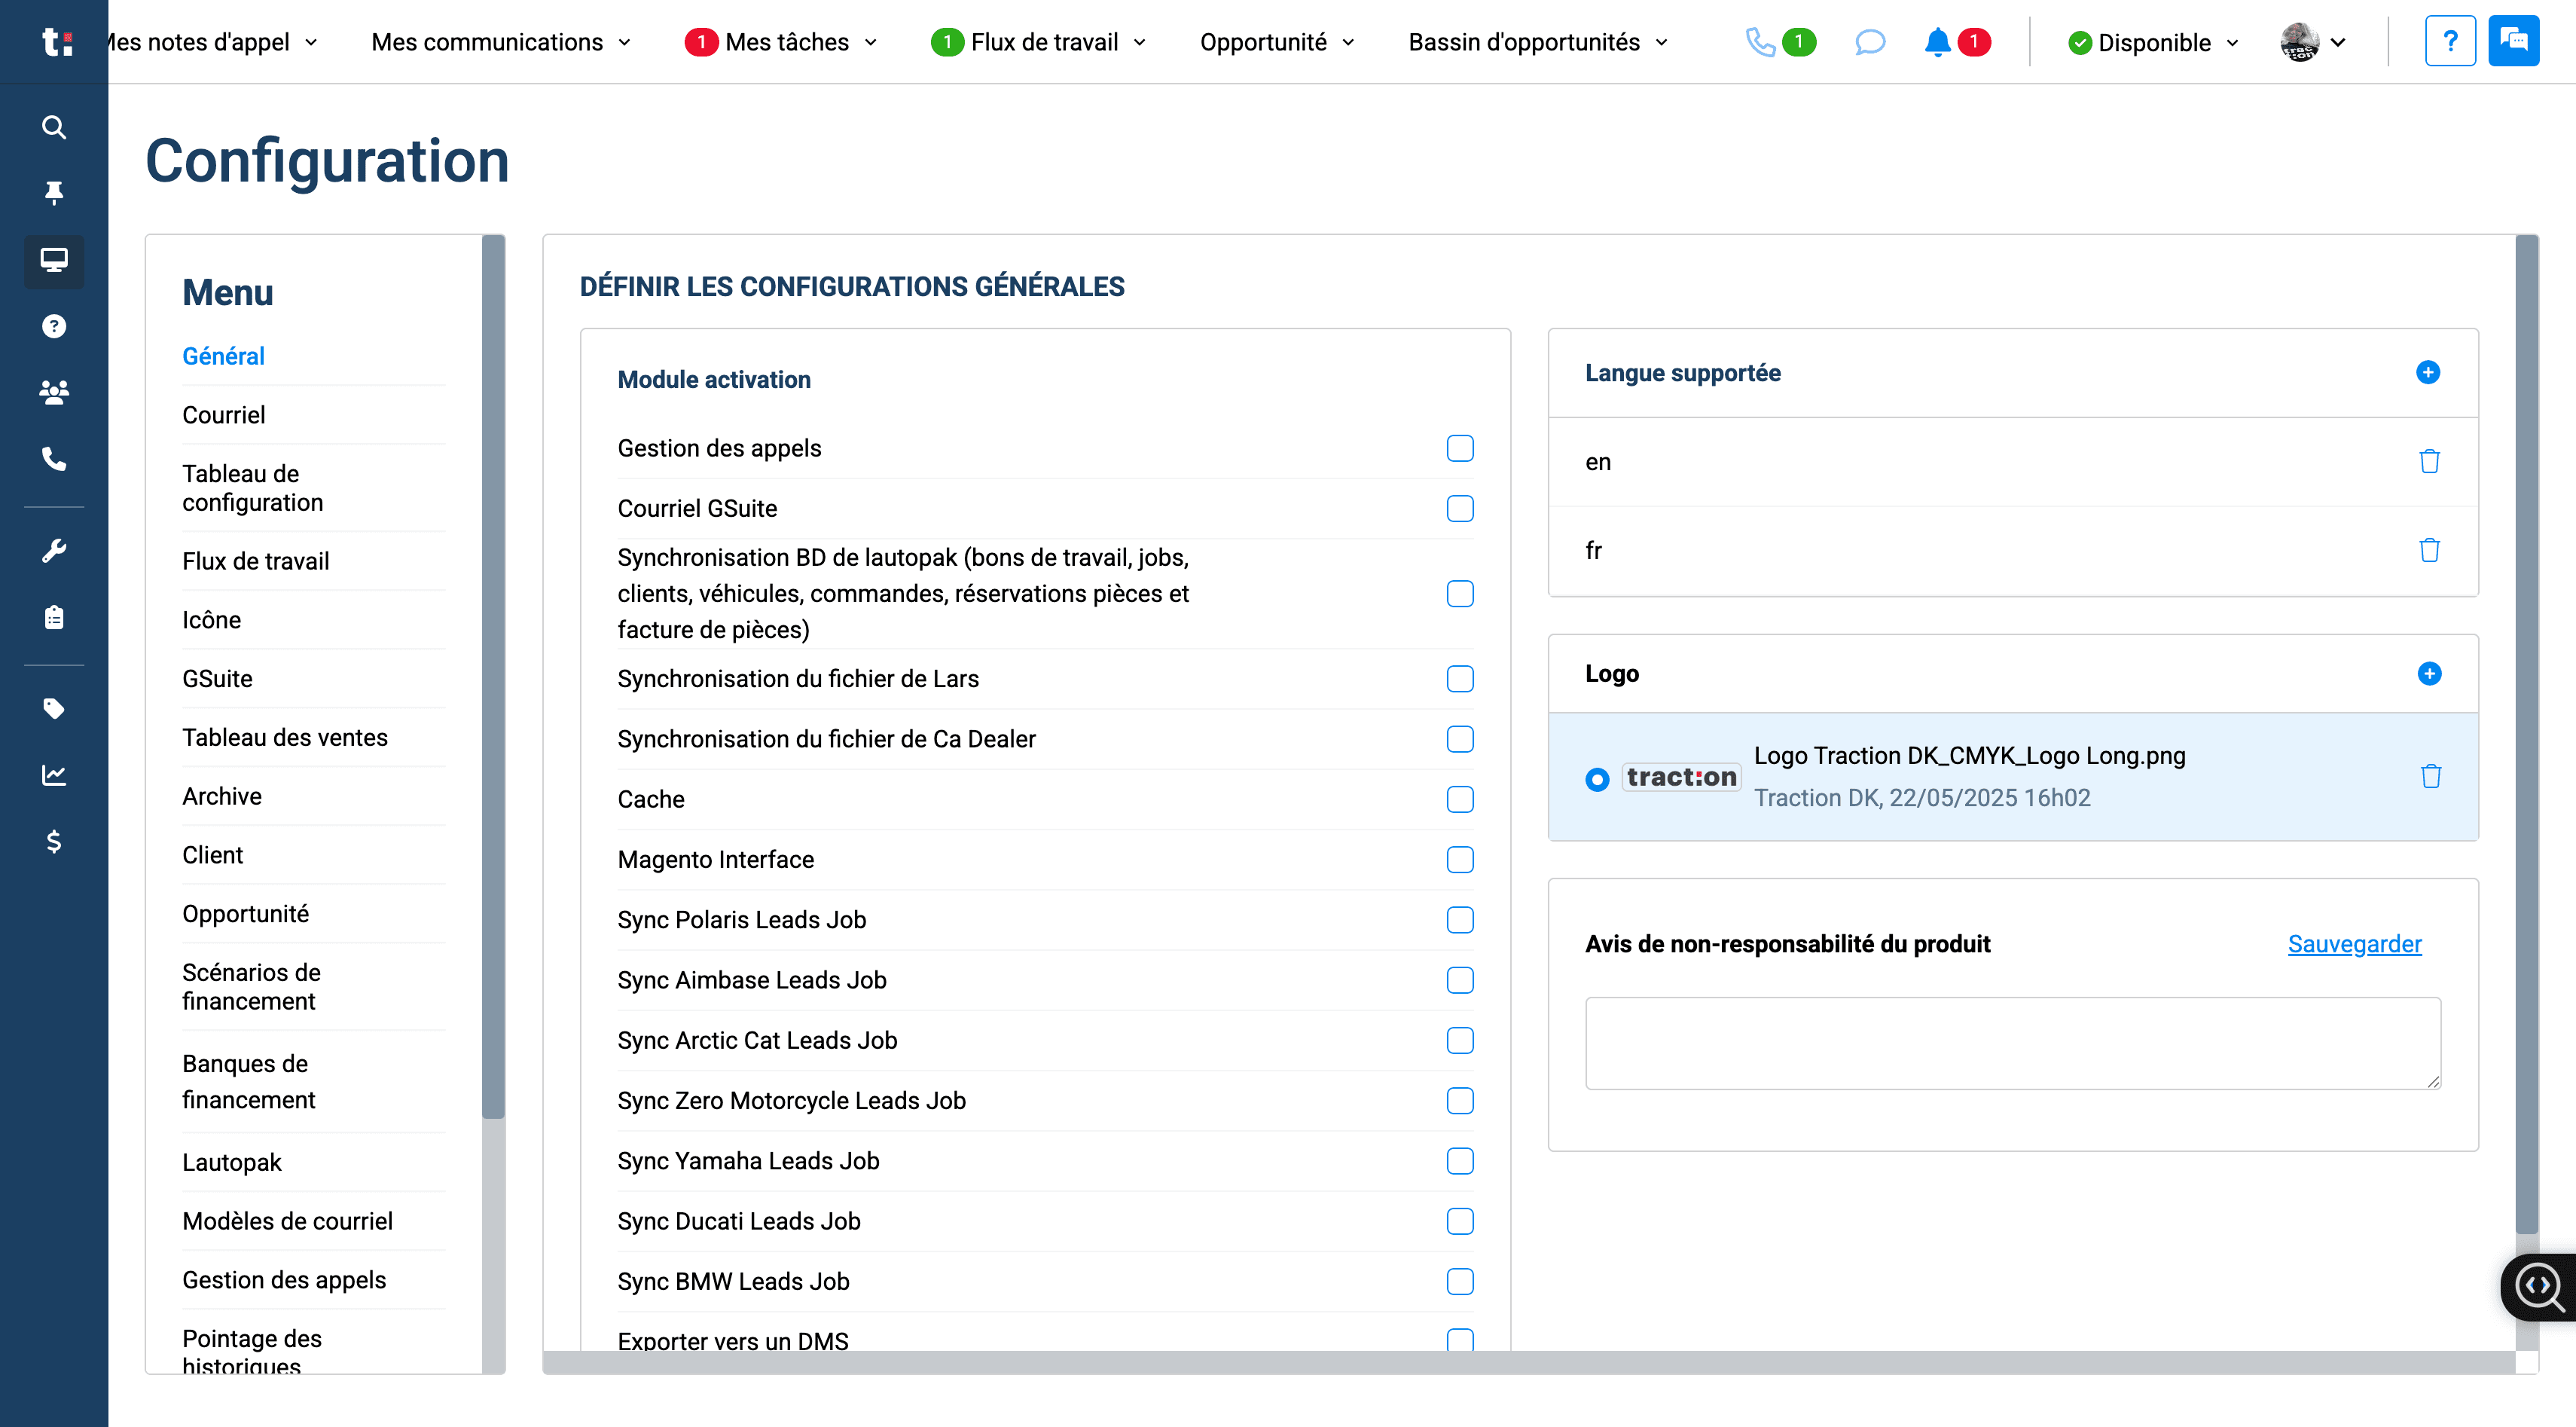Click the price tag icon in the sidebar

click(54, 709)
